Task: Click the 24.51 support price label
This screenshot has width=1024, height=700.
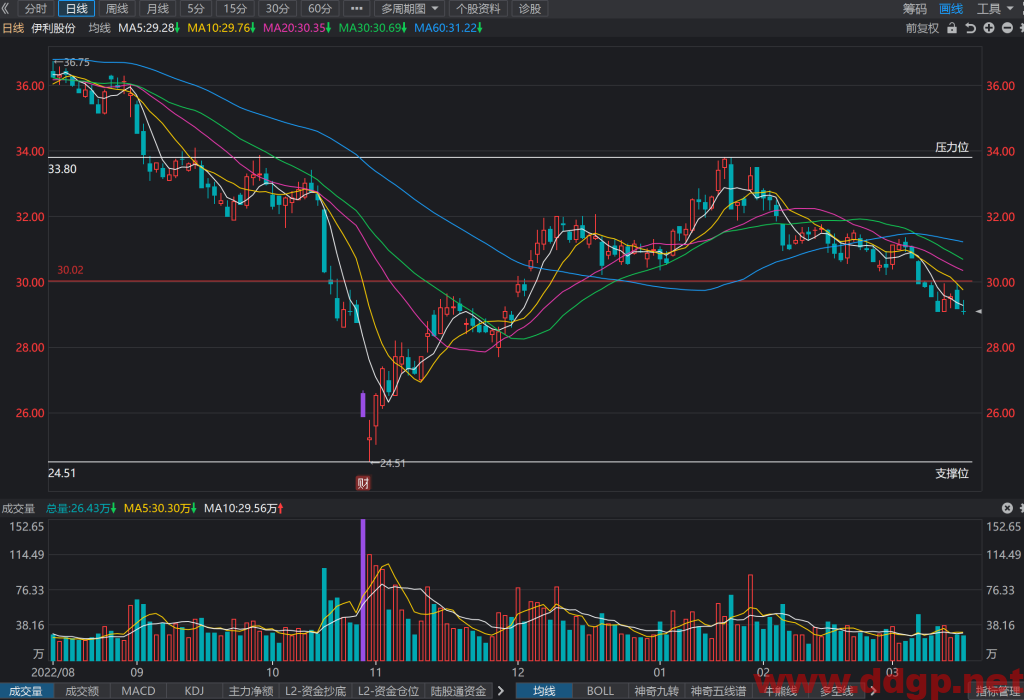Action: tap(62, 473)
